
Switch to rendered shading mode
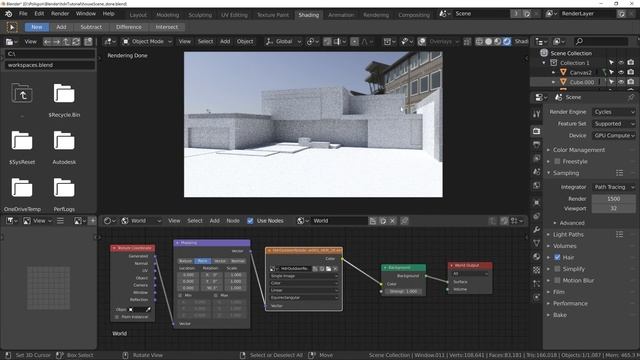pos(507,42)
